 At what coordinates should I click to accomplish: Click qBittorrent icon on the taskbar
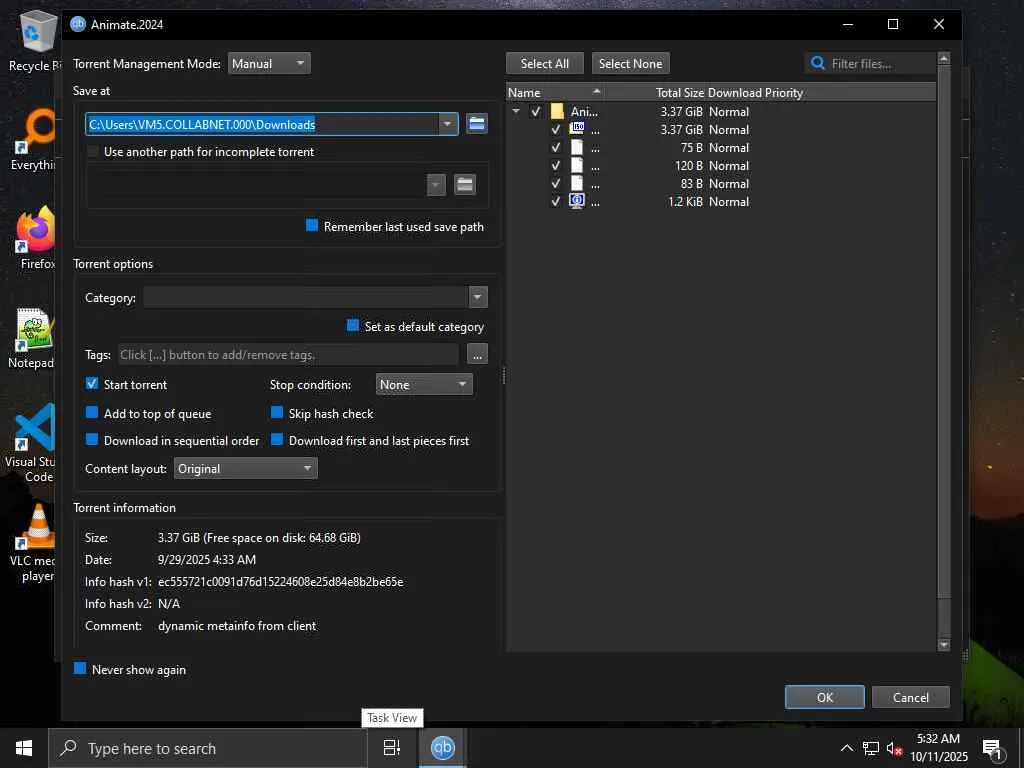[442, 748]
